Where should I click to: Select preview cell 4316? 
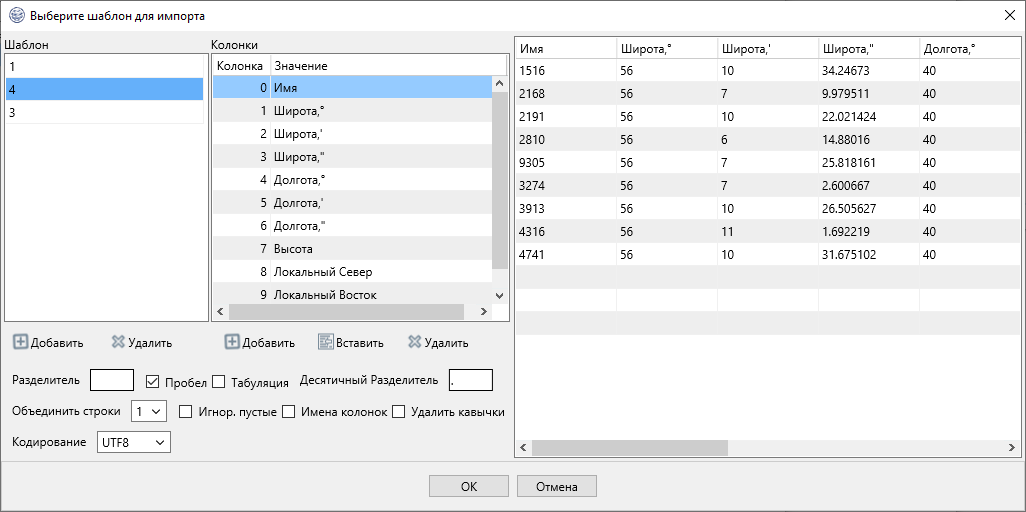coord(565,231)
